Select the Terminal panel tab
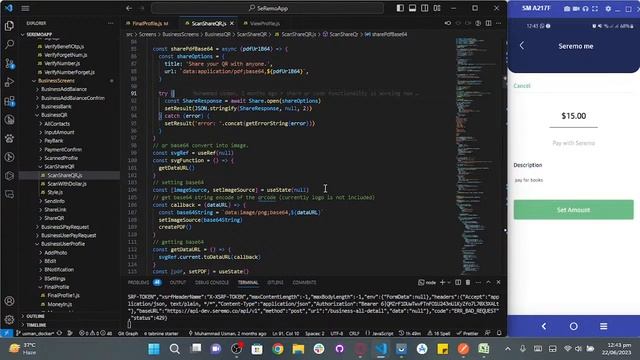This screenshot has width=640, height=360. point(248,282)
